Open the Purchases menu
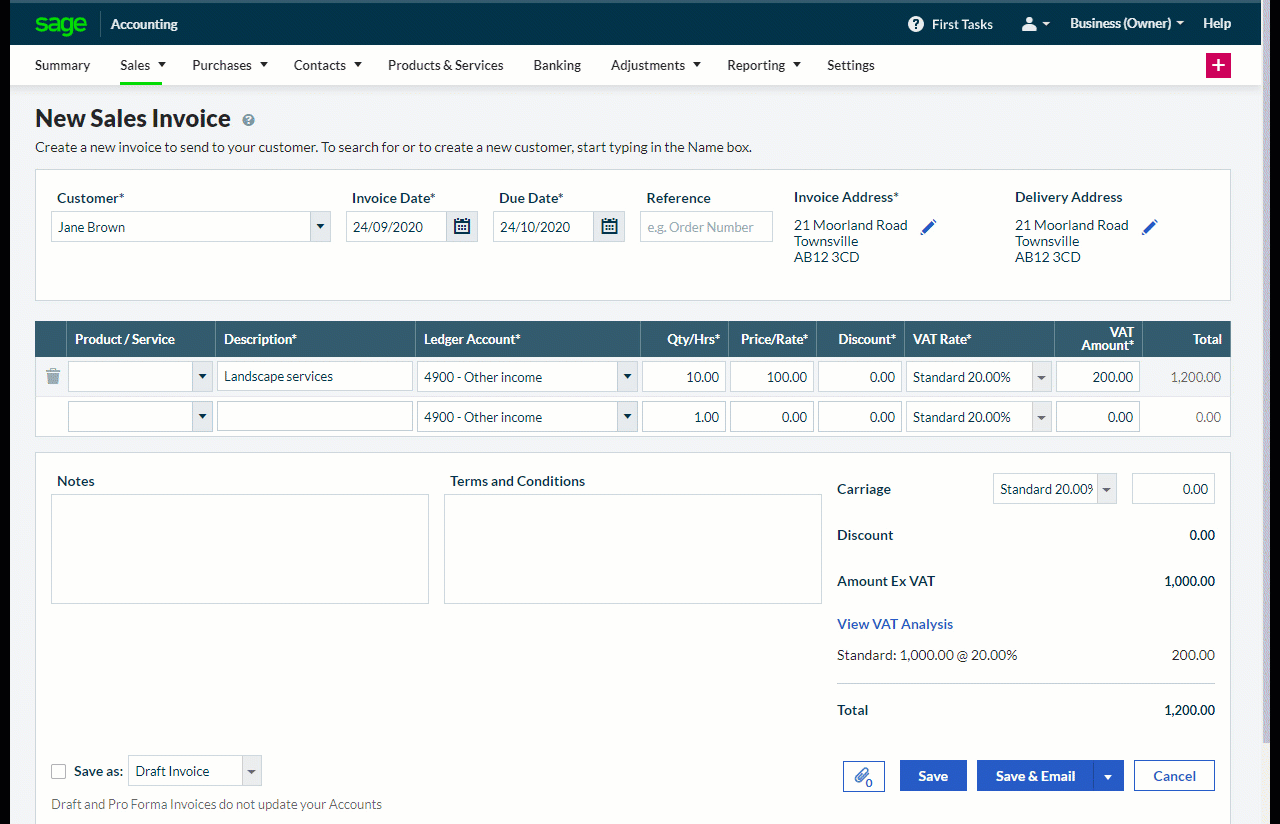Image resolution: width=1280 pixels, height=824 pixels. point(230,65)
